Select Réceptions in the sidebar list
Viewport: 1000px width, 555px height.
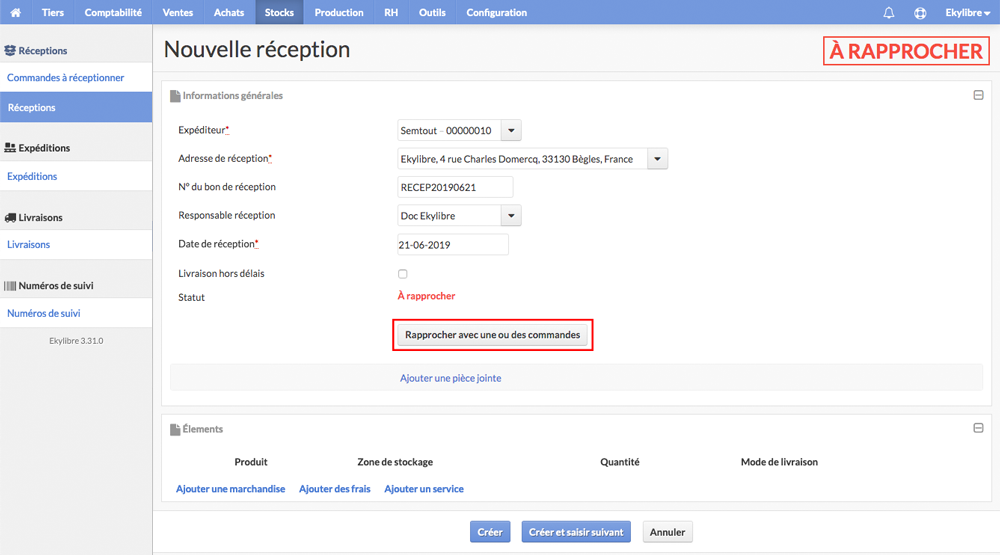pyautogui.click(x=76, y=107)
